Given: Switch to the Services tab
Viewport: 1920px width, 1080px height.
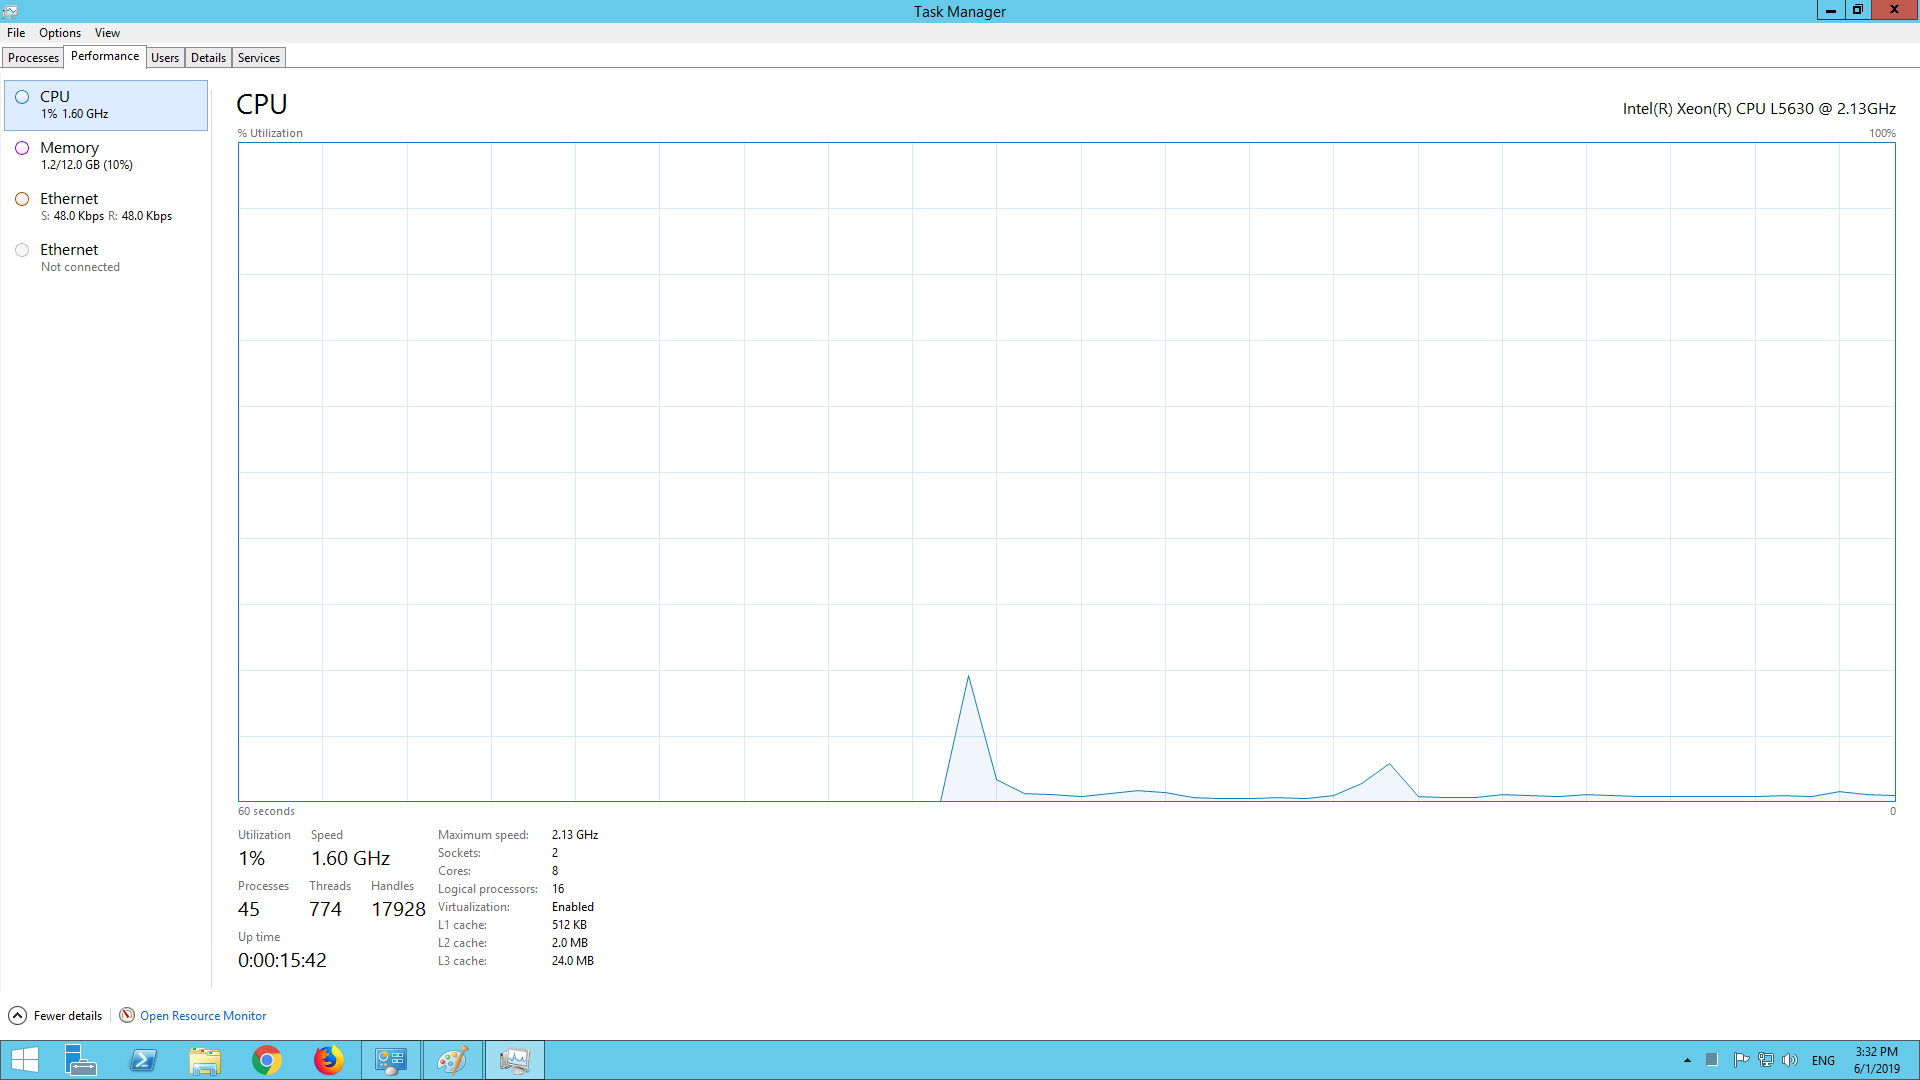Looking at the screenshot, I should (259, 58).
